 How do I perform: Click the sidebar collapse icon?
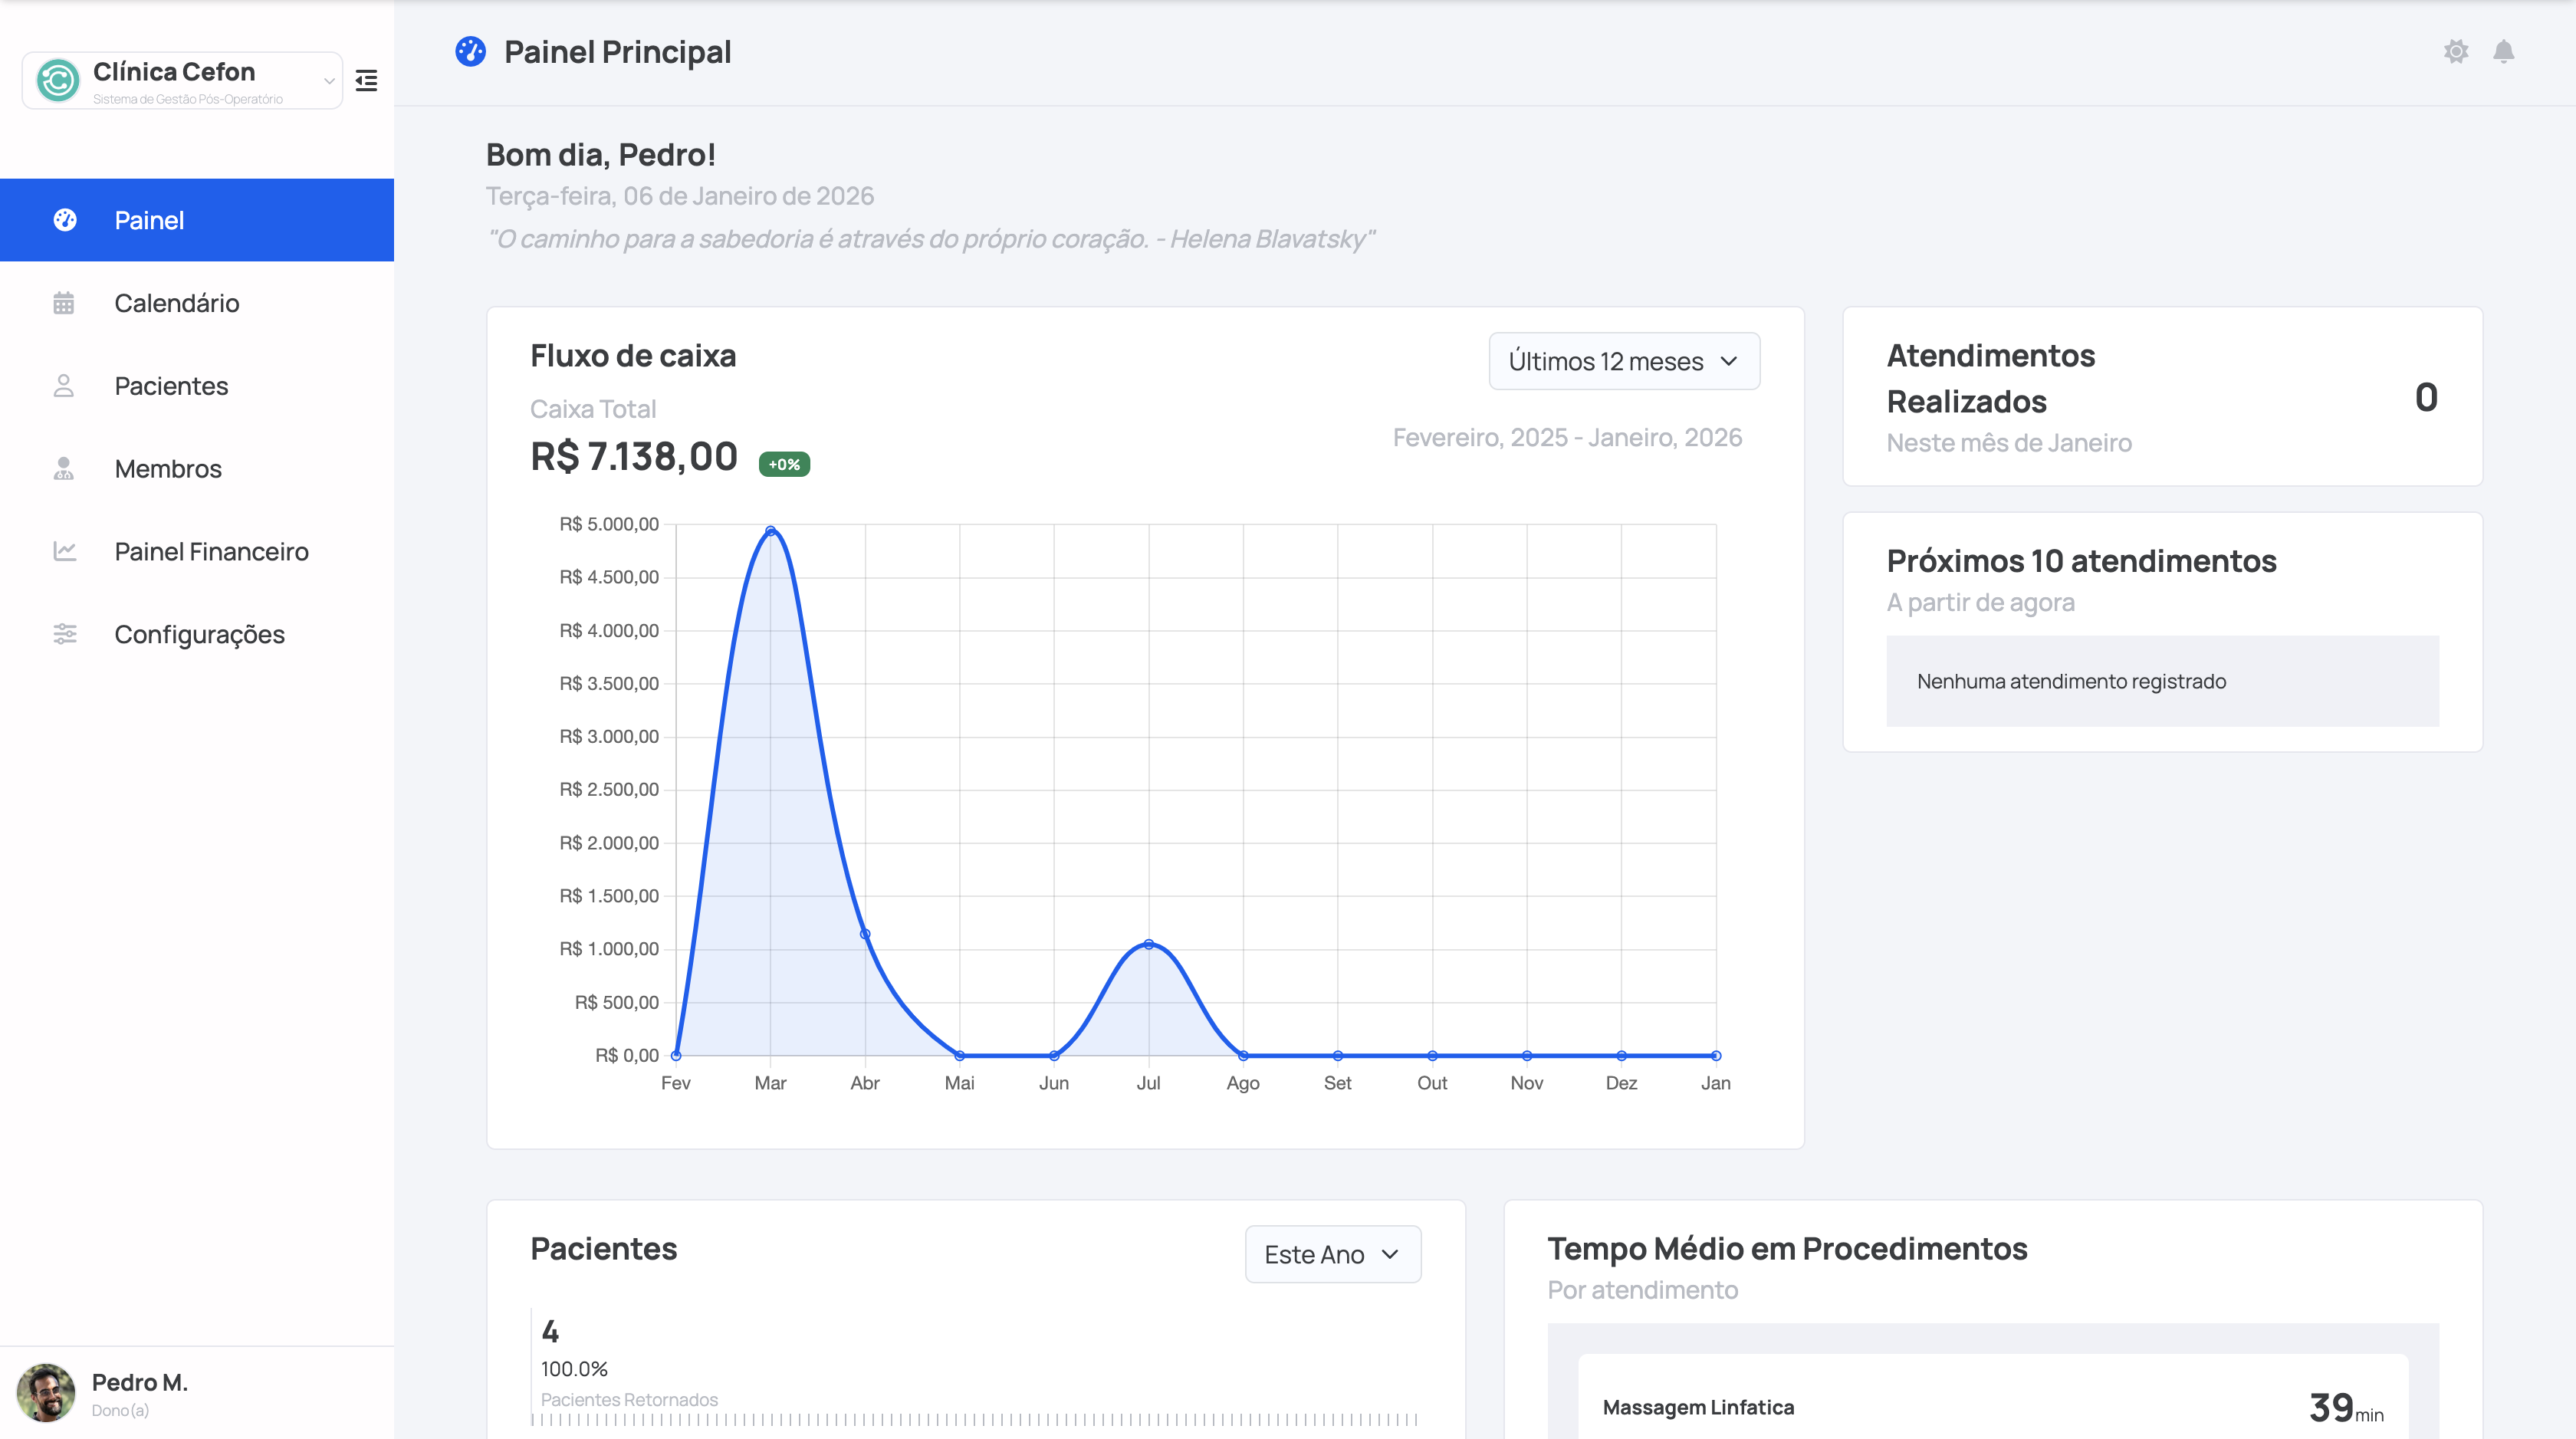coord(366,80)
